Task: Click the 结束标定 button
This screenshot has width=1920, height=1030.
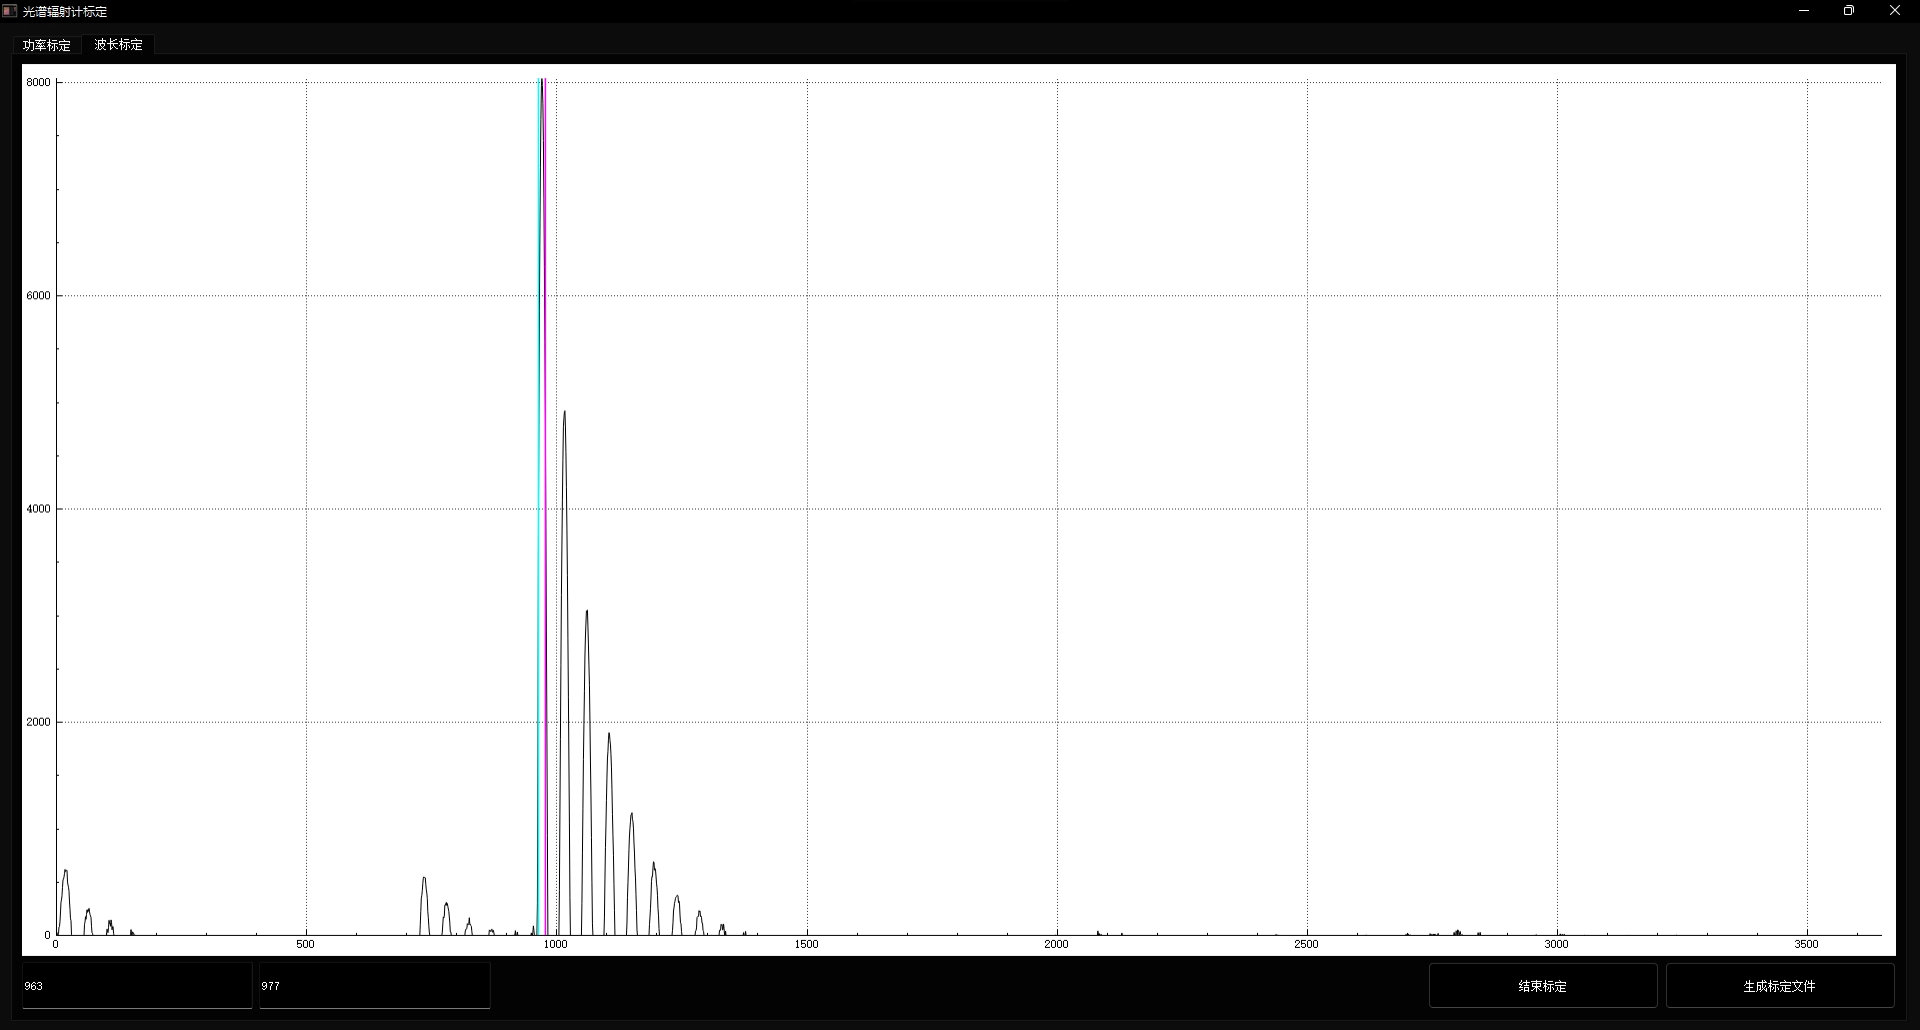Action: pos(1542,986)
